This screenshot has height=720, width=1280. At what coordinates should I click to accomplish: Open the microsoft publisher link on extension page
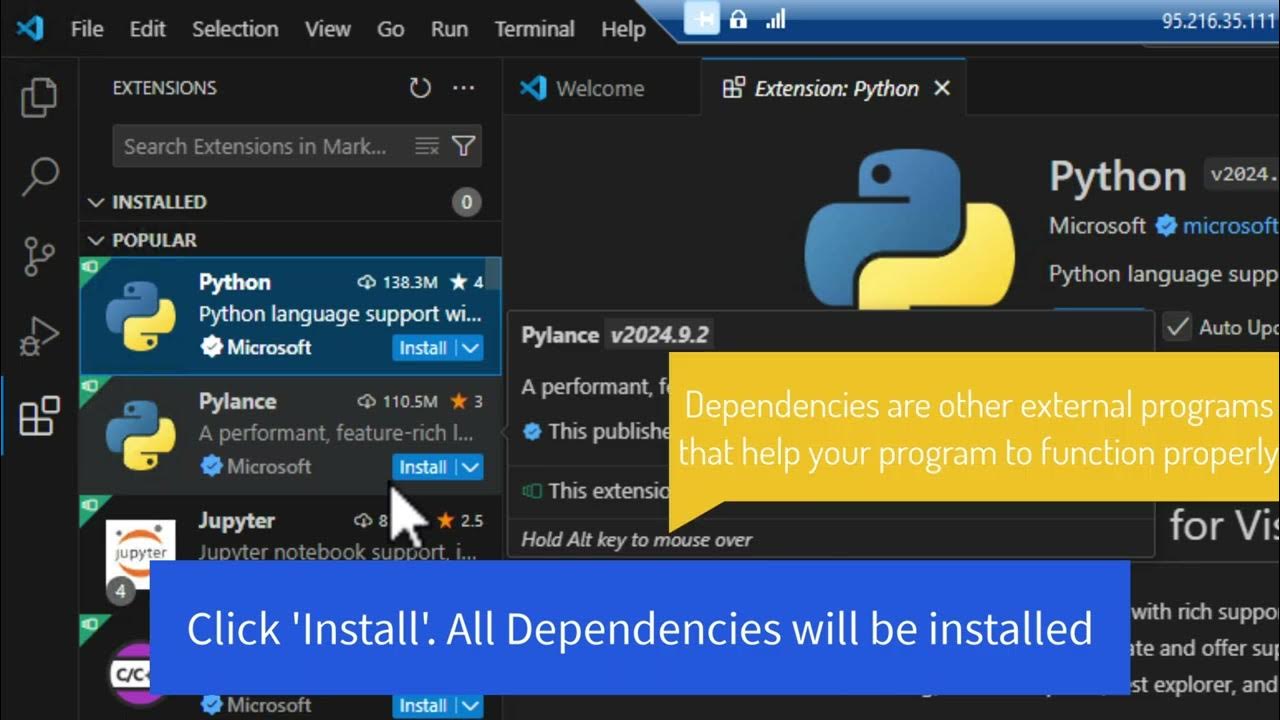click(1230, 226)
